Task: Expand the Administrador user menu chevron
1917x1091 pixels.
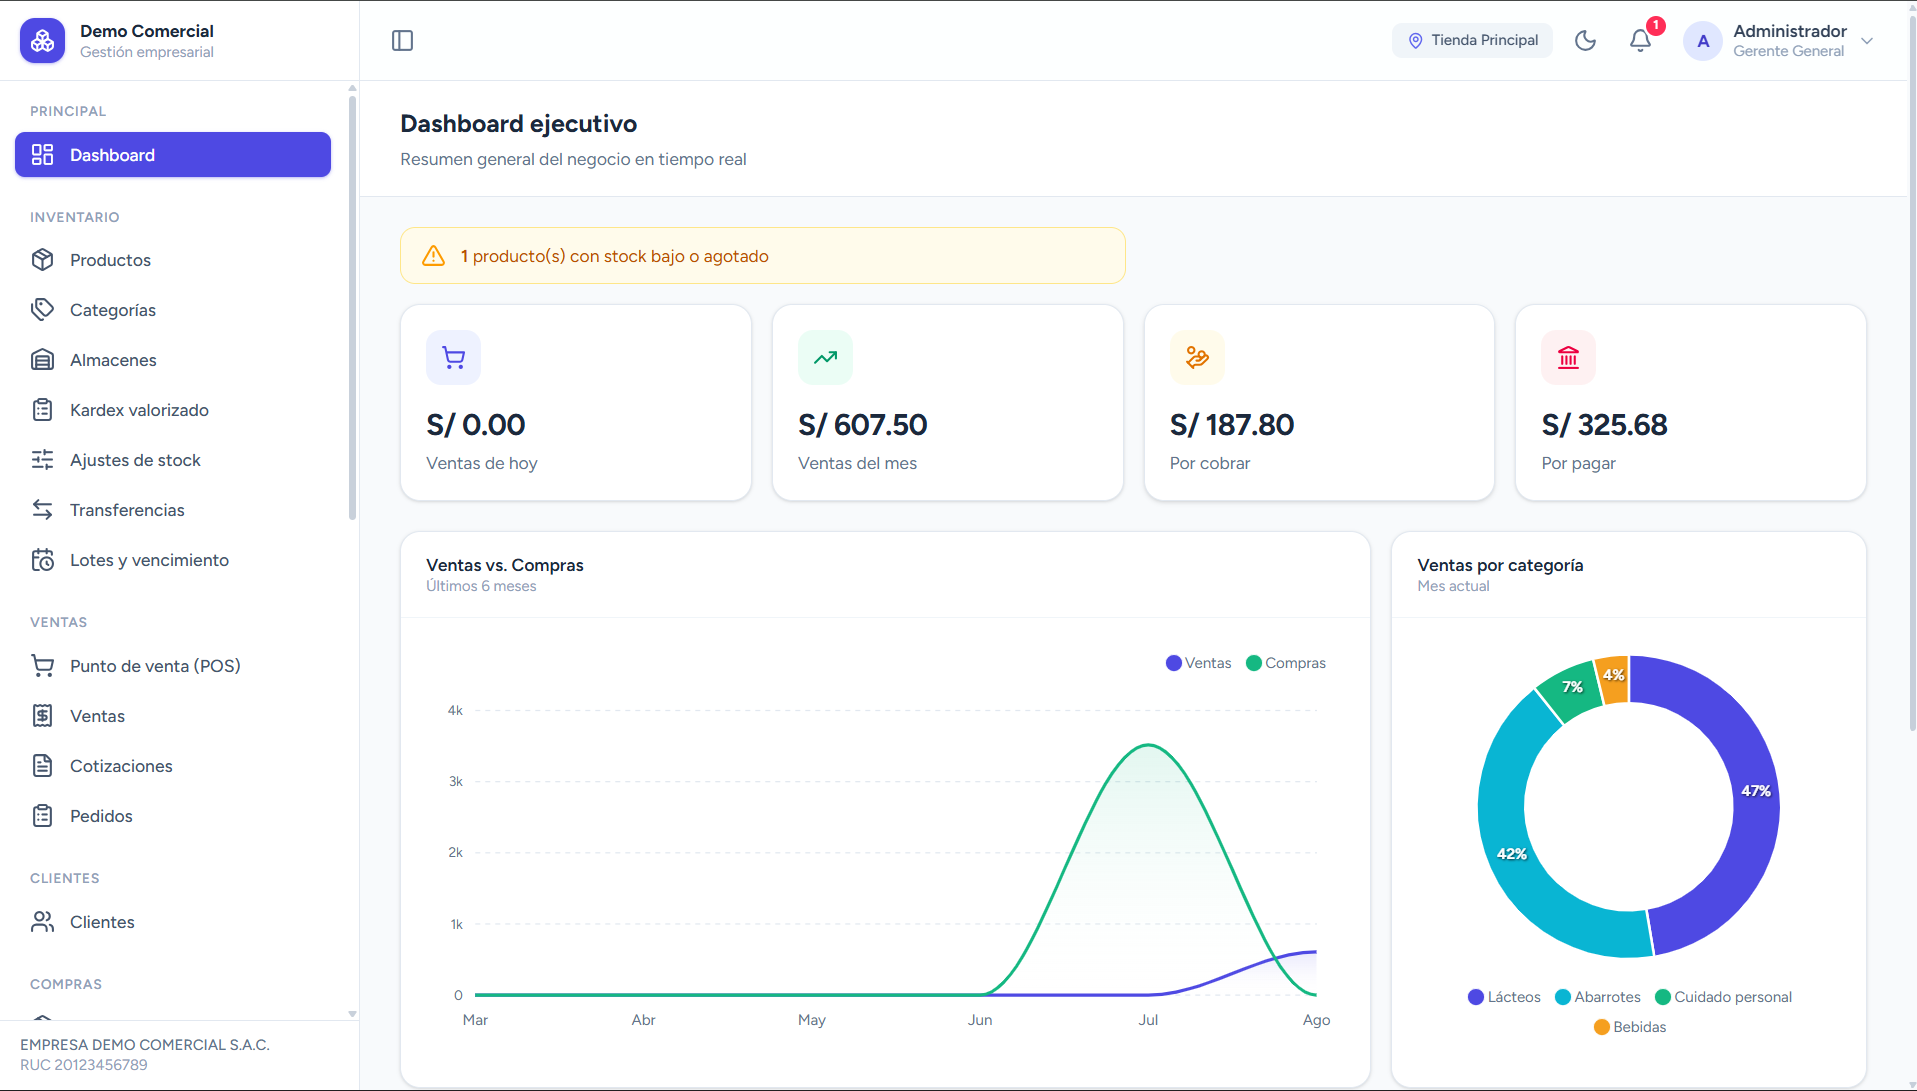Action: pos(1866,41)
